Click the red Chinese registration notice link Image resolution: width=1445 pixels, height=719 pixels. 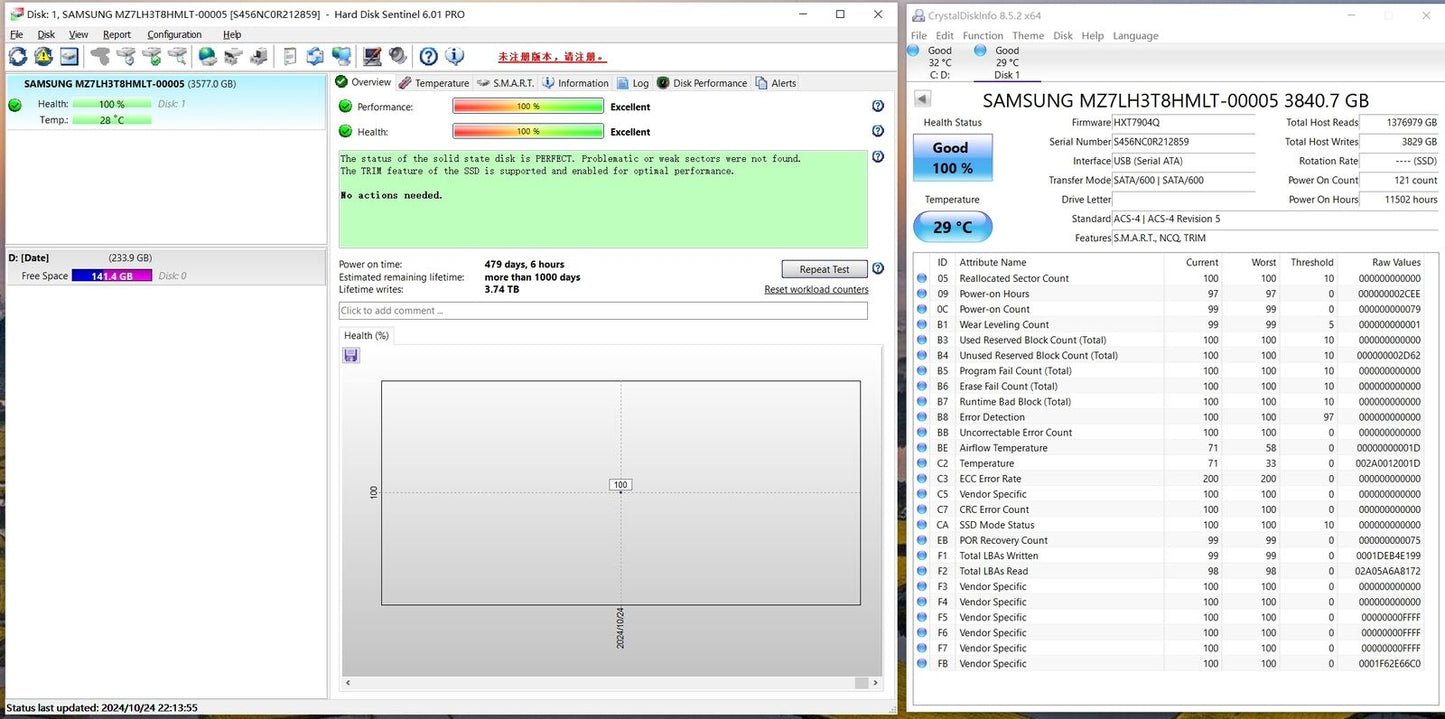click(552, 57)
